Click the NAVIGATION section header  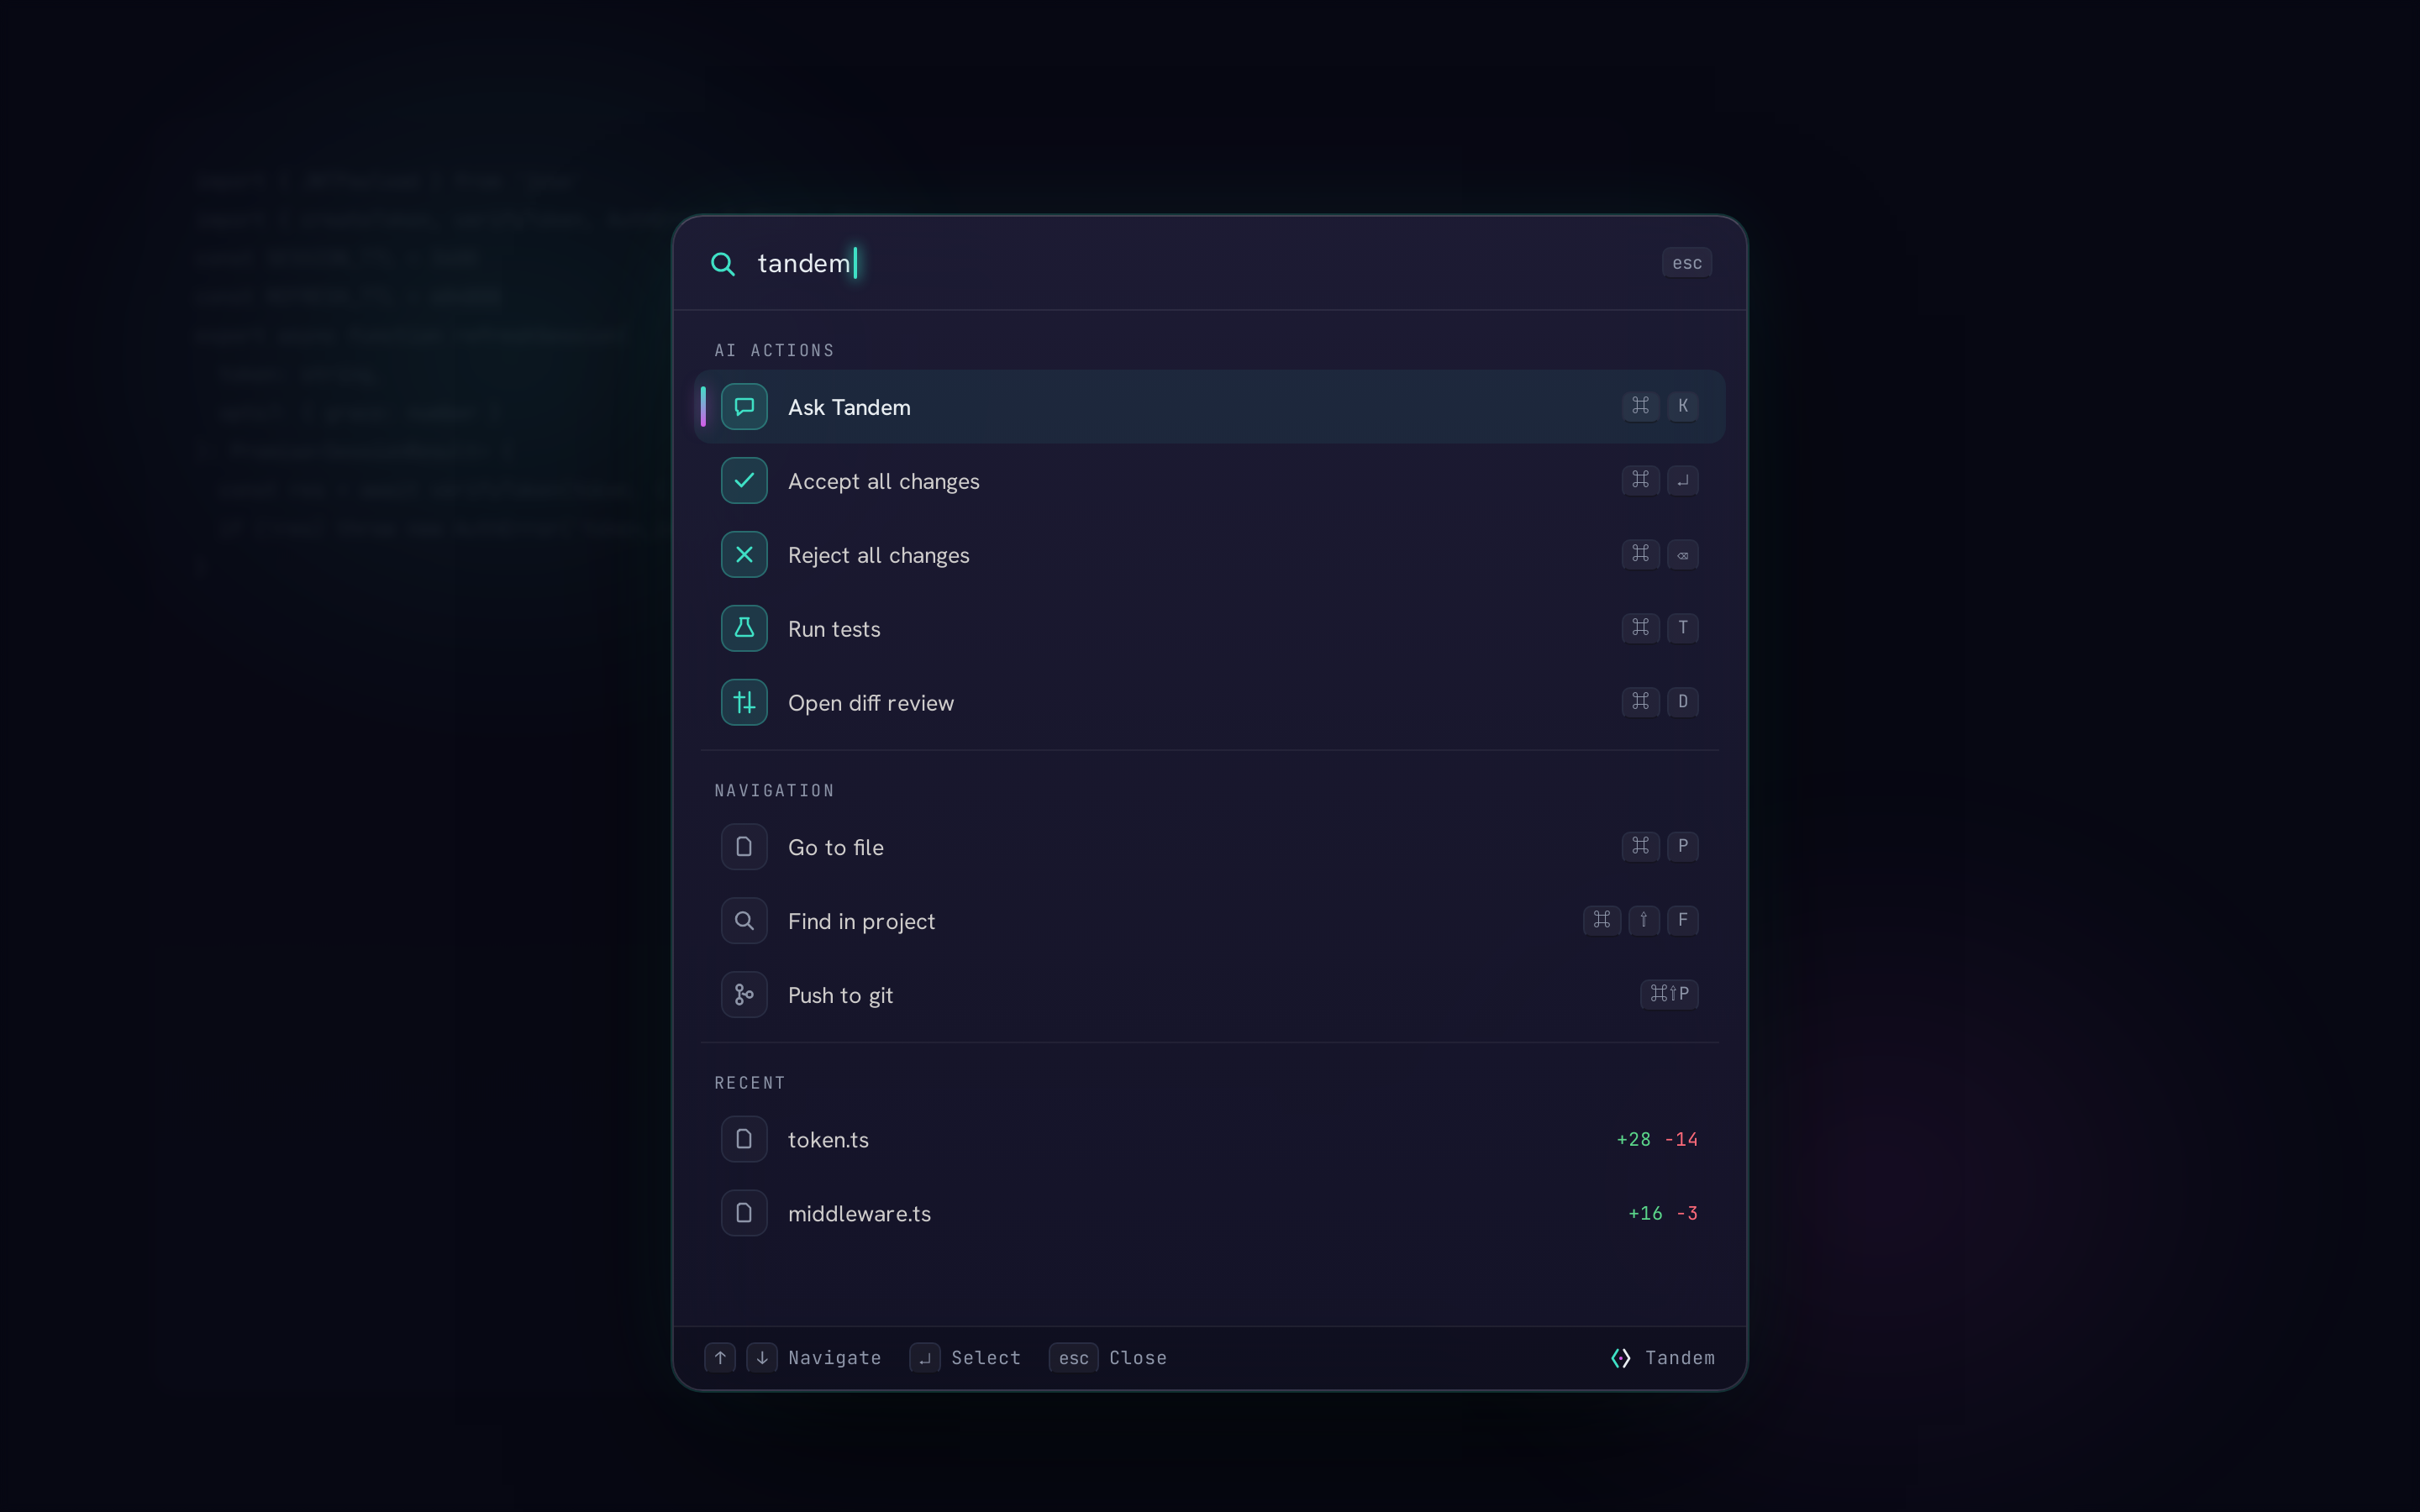point(774,790)
